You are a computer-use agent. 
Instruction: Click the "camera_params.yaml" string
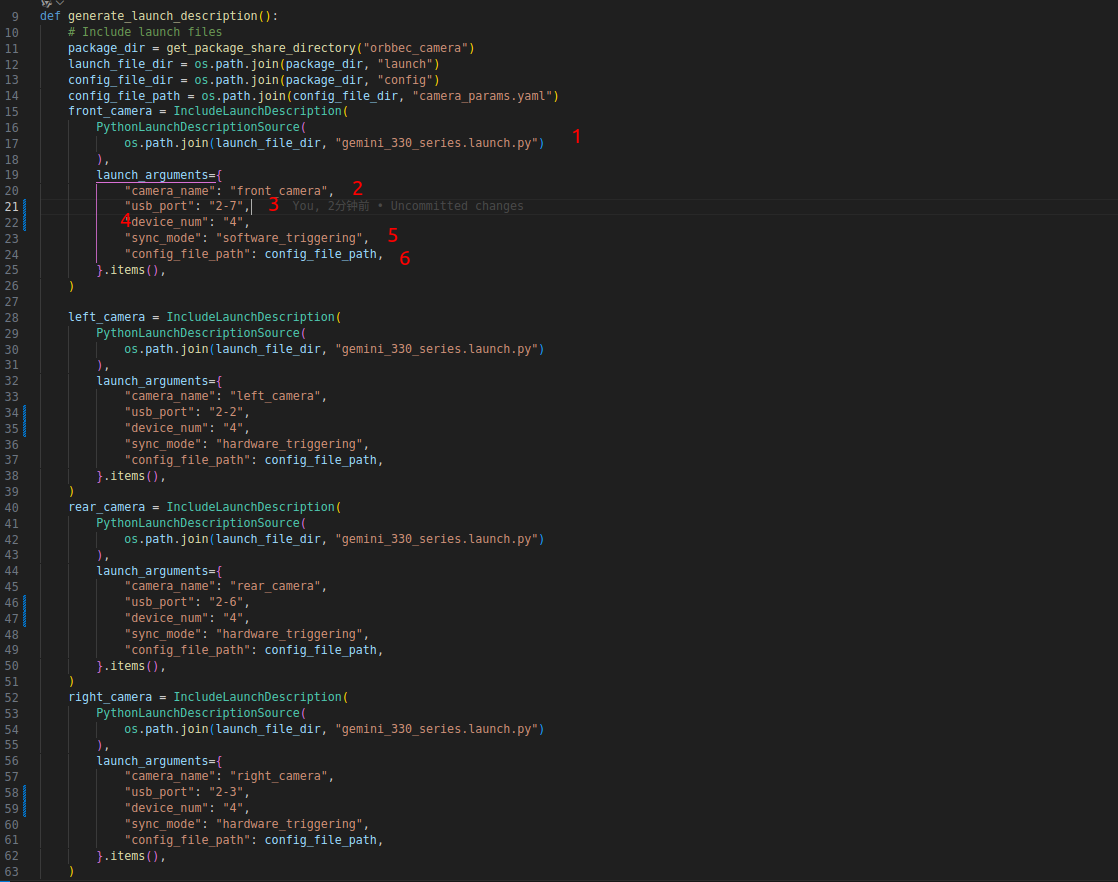click(484, 96)
